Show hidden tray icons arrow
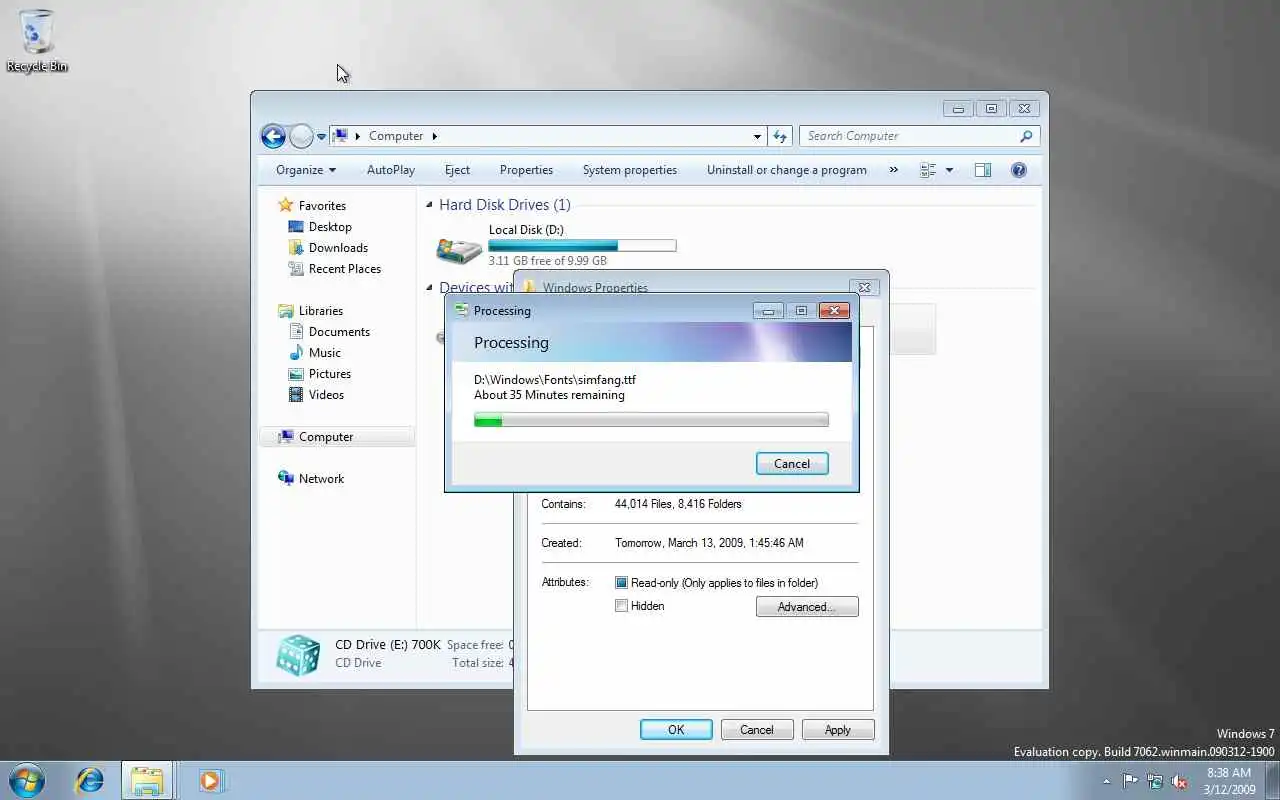This screenshot has height=800, width=1280. 1107,781
